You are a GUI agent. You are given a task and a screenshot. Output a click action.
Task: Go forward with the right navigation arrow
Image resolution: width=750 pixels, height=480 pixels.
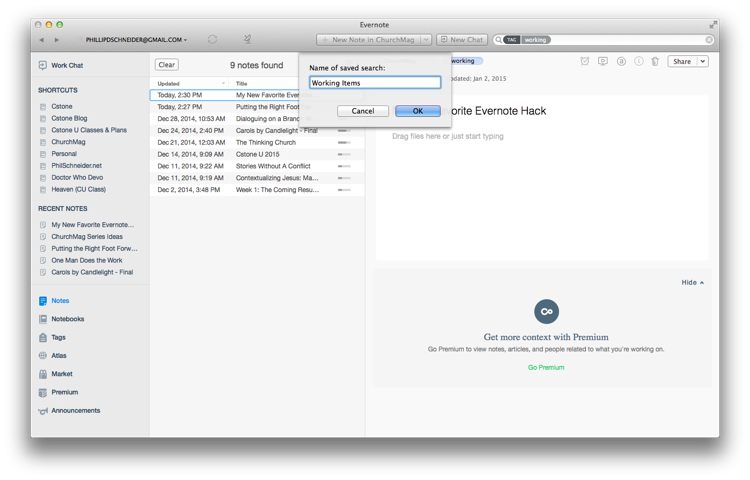[x=57, y=40]
